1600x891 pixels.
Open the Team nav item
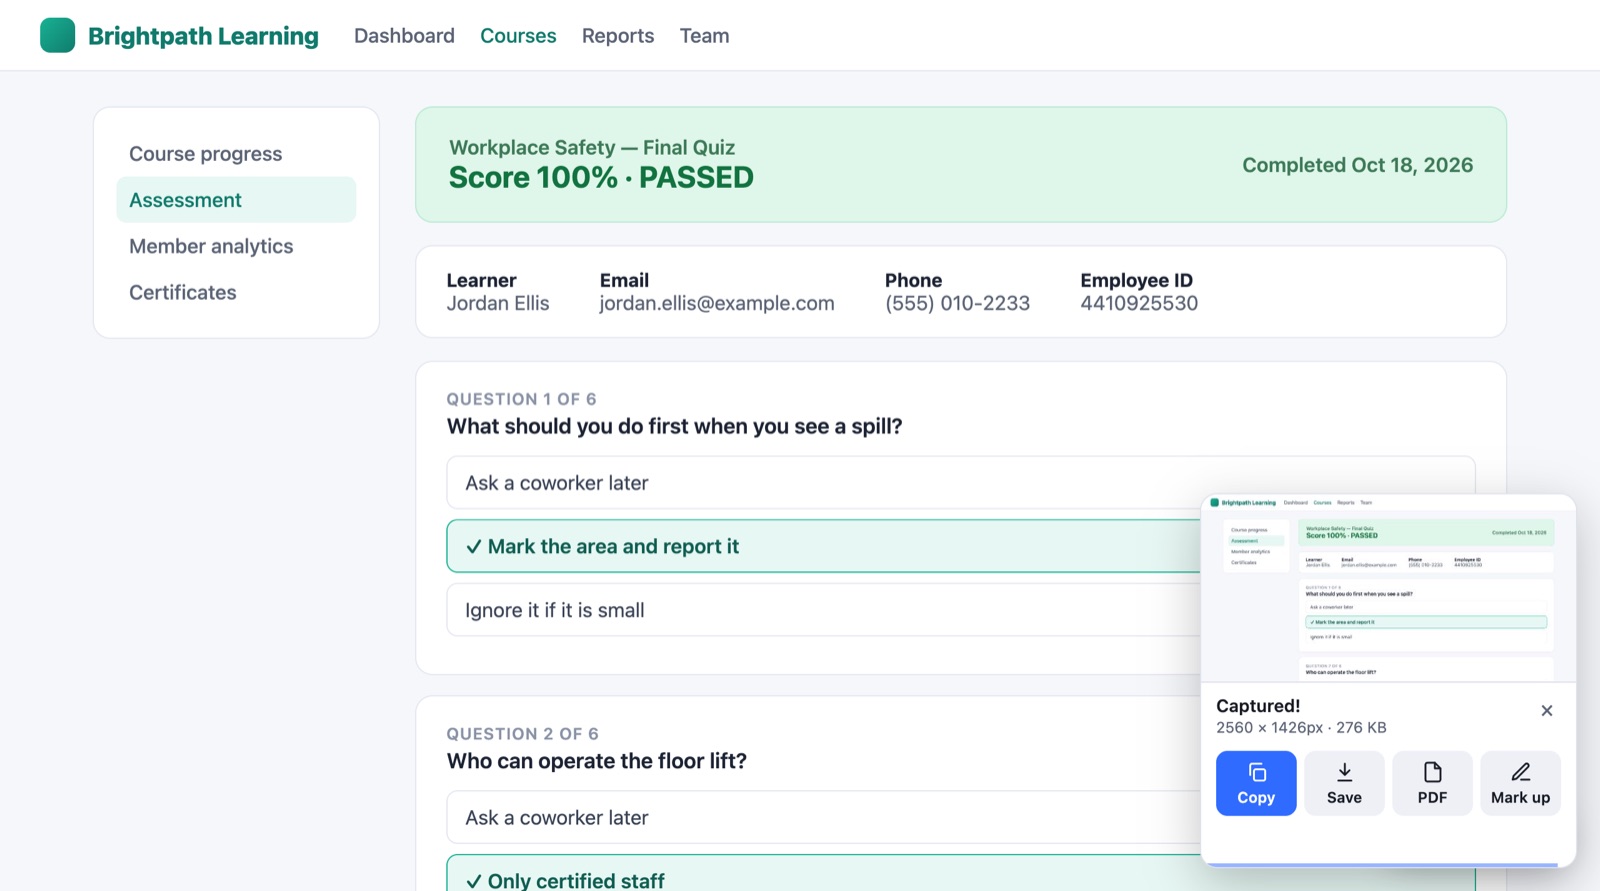click(704, 36)
